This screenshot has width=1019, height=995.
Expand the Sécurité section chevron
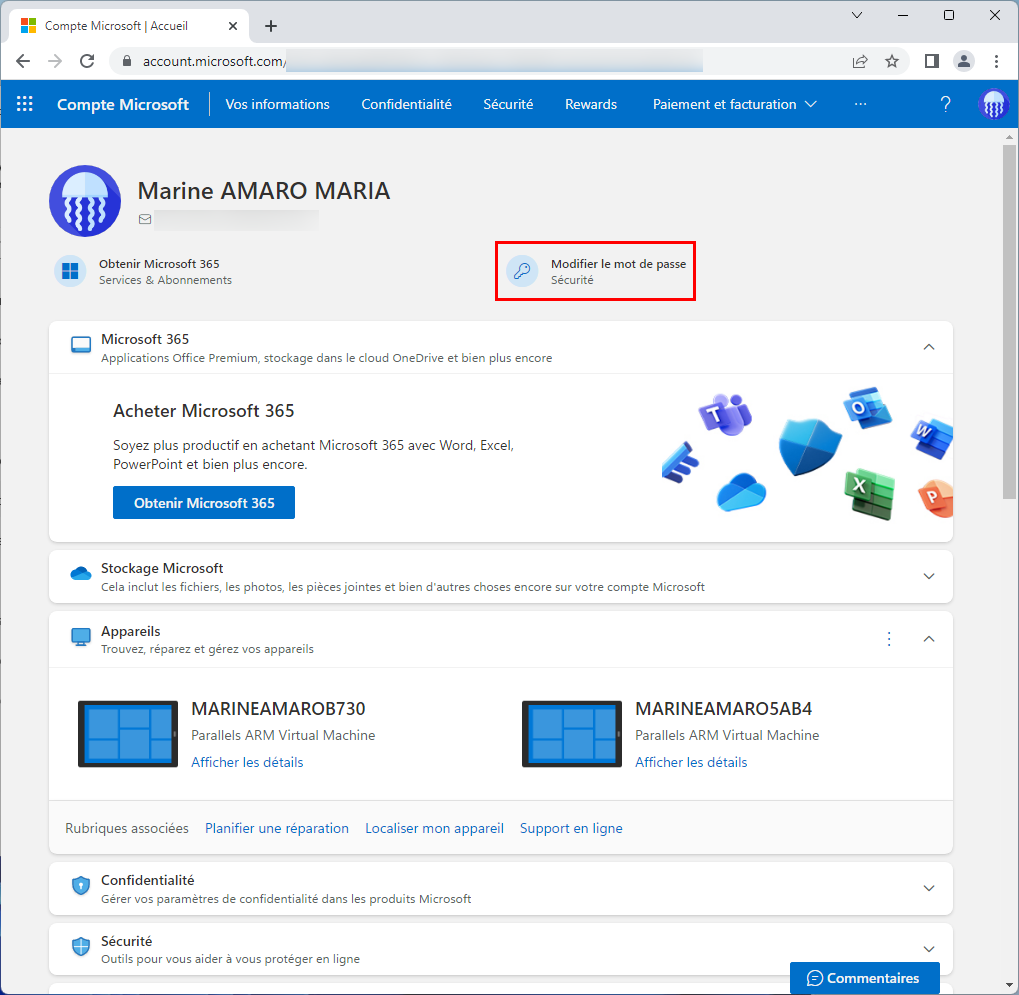[929, 949]
